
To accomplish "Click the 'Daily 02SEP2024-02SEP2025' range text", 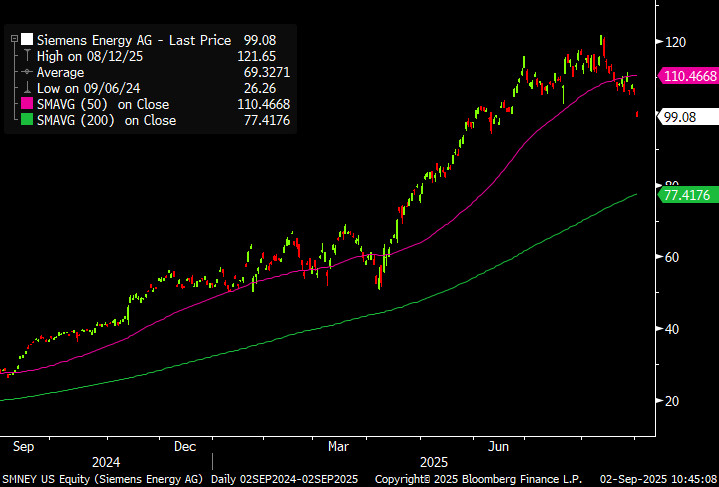I will (284, 480).
